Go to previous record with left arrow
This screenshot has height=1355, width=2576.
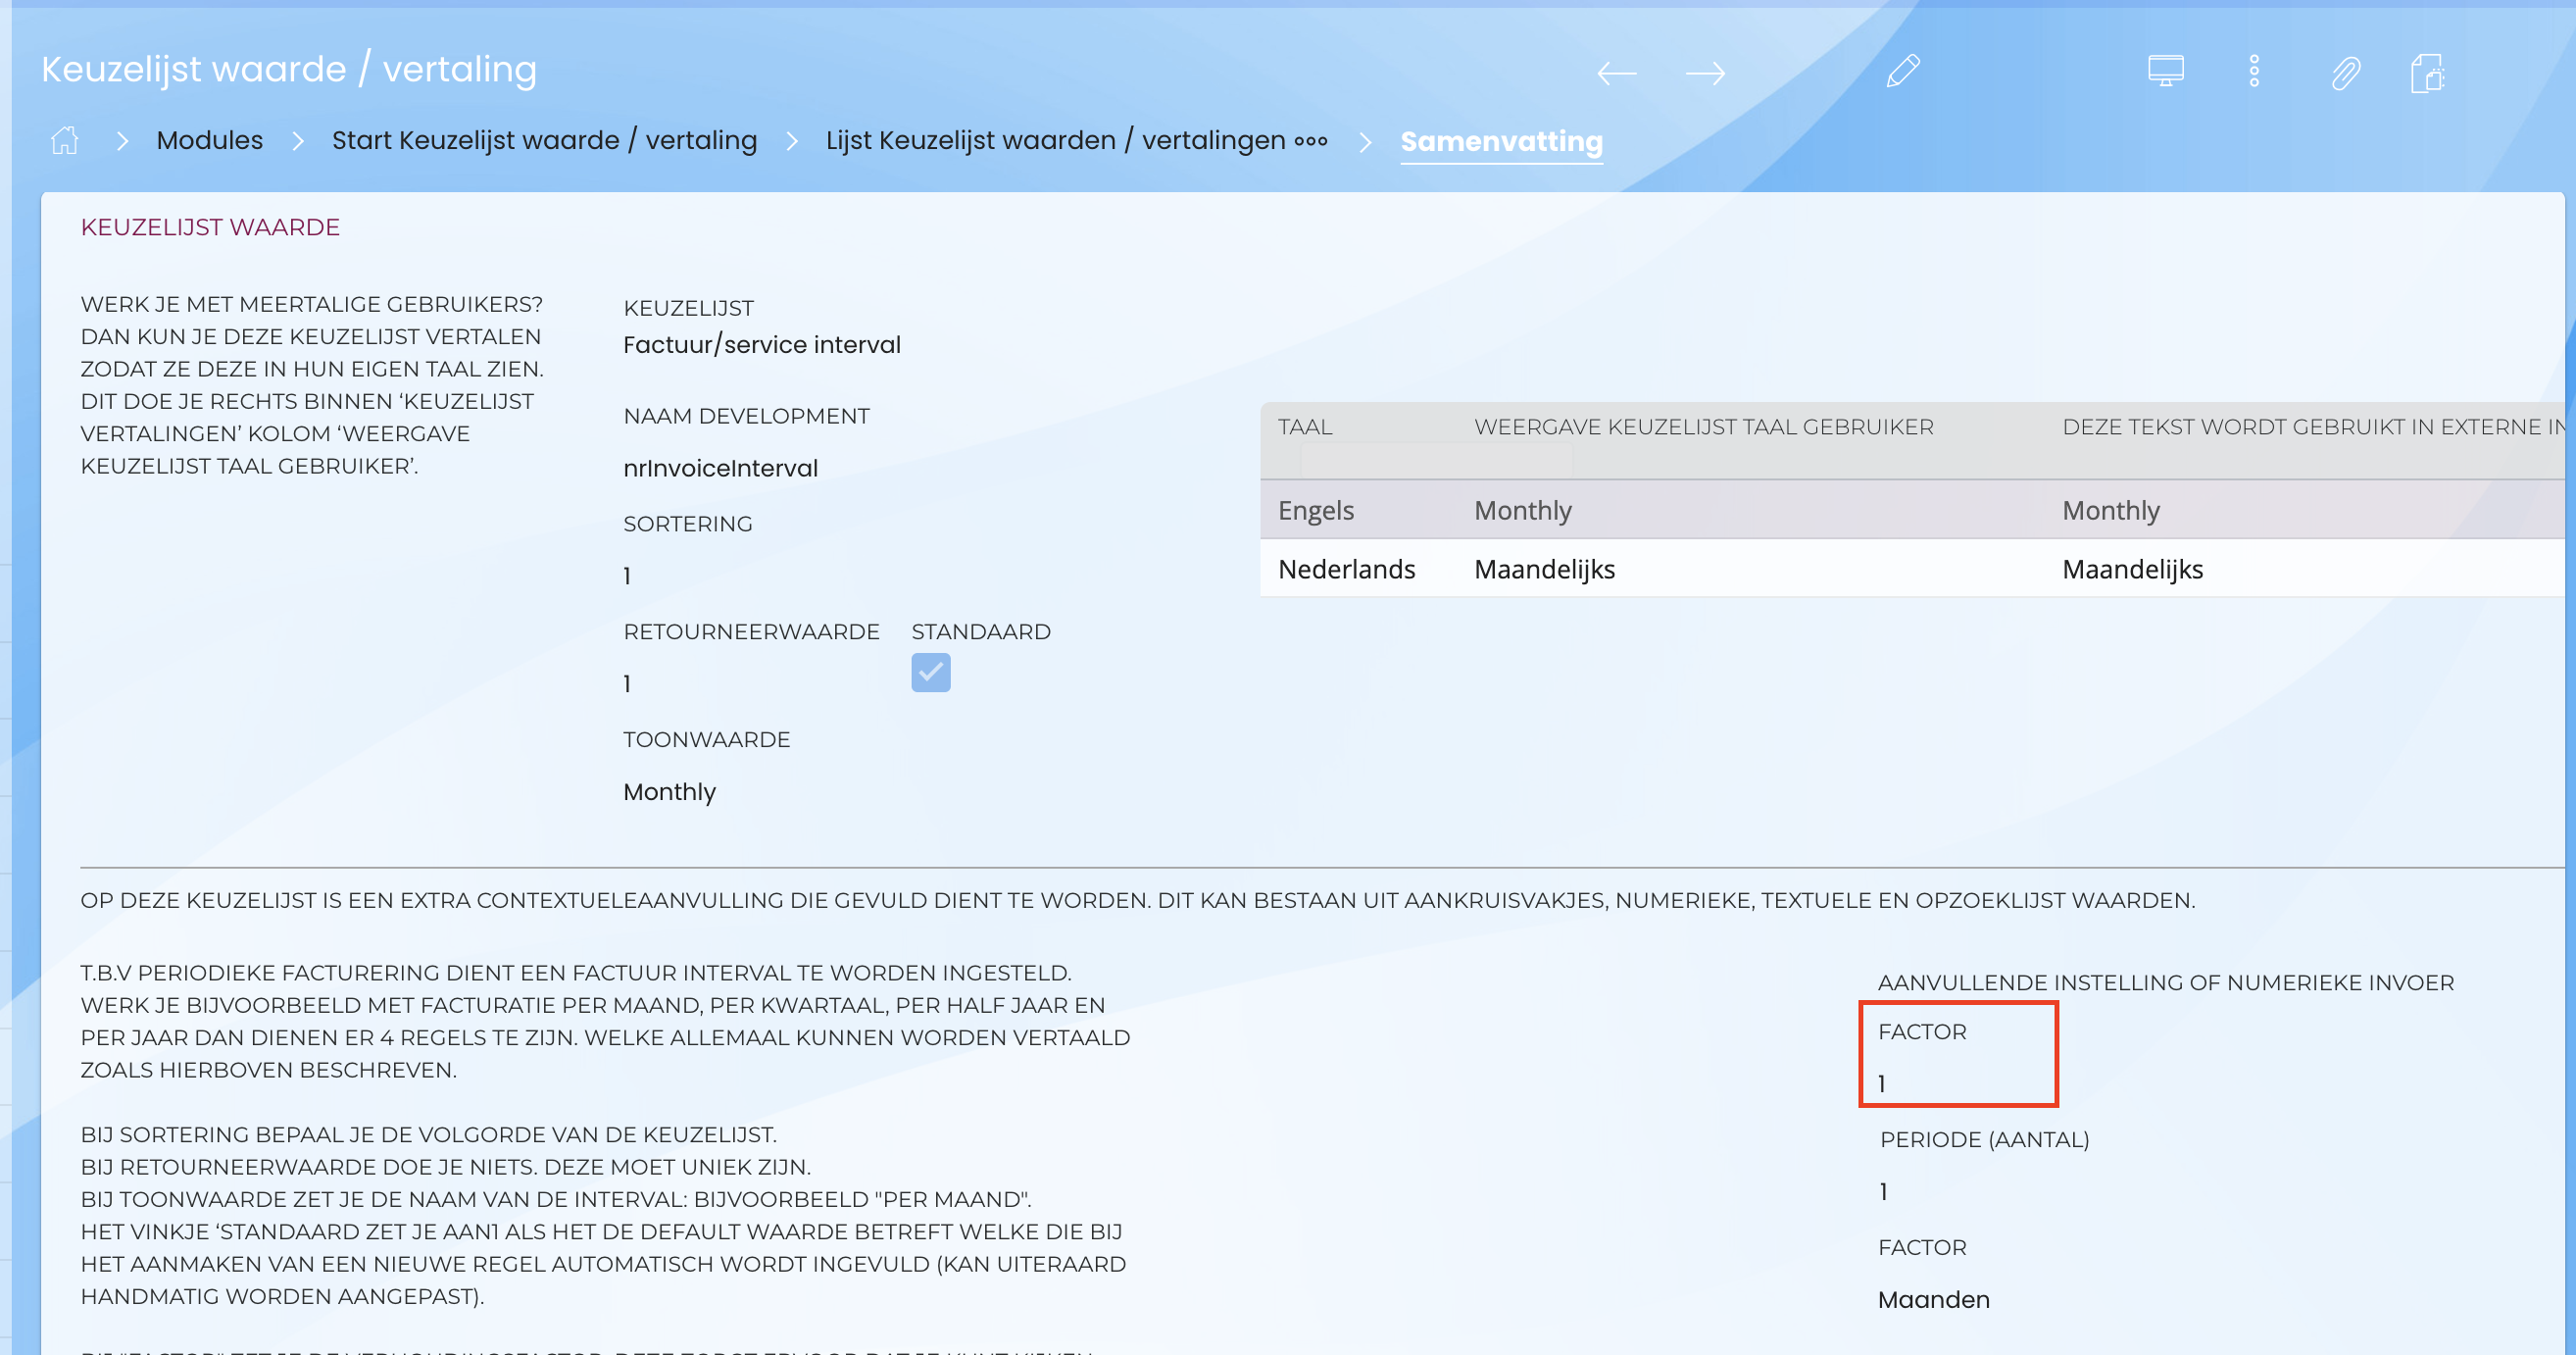point(1616,73)
